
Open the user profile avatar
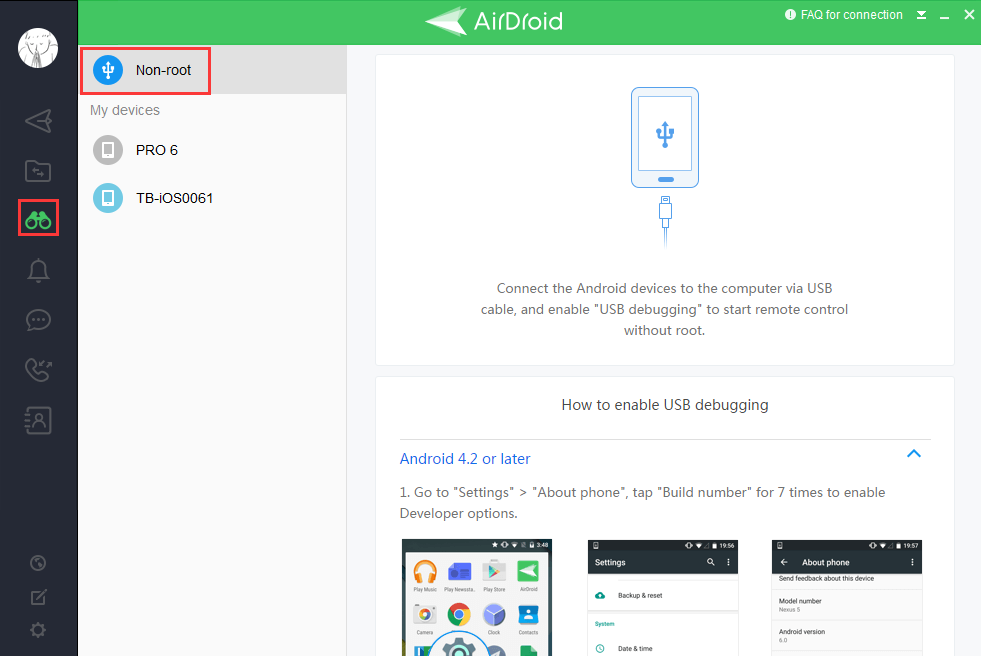tap(38, 48)
